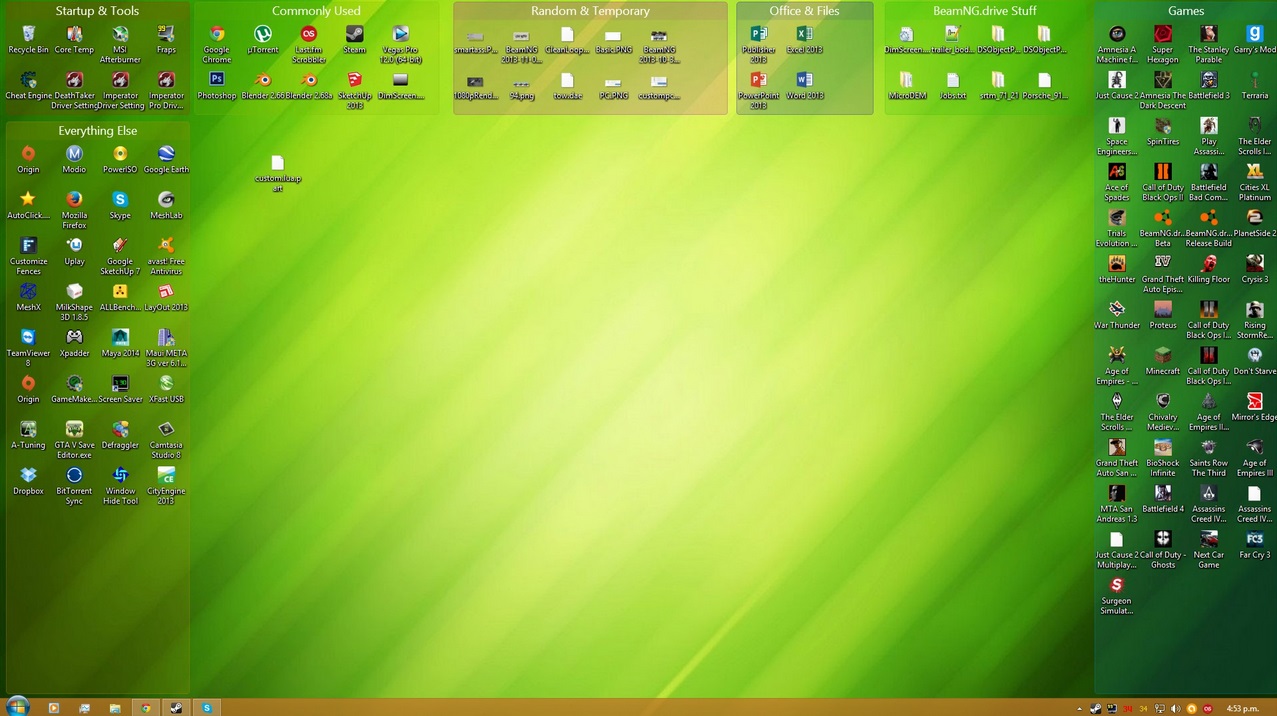Screen dimensions: 1277x716
Task: Select avast! Free Antivirus icon
Action: pos(166,256)
